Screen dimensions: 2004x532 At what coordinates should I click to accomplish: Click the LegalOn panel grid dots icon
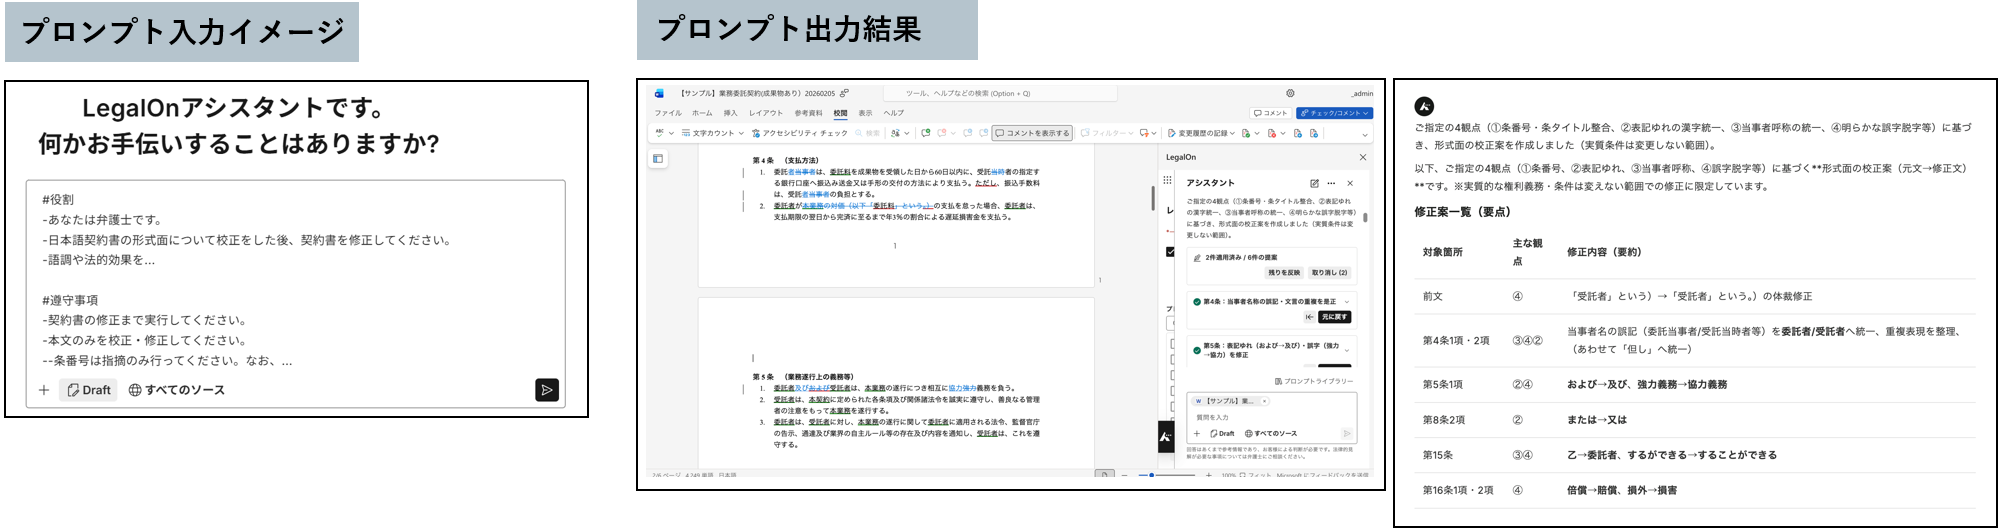point(1167,180)
